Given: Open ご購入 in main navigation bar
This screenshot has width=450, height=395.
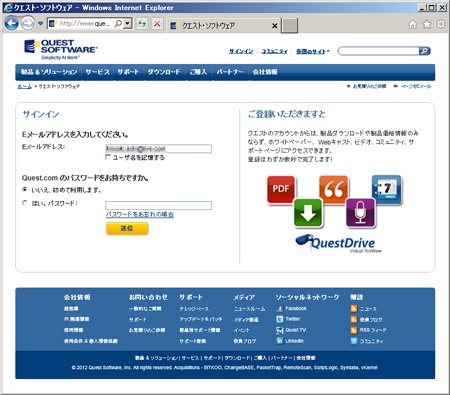Looking at the screenshot, I should click(x=198, y=72).
